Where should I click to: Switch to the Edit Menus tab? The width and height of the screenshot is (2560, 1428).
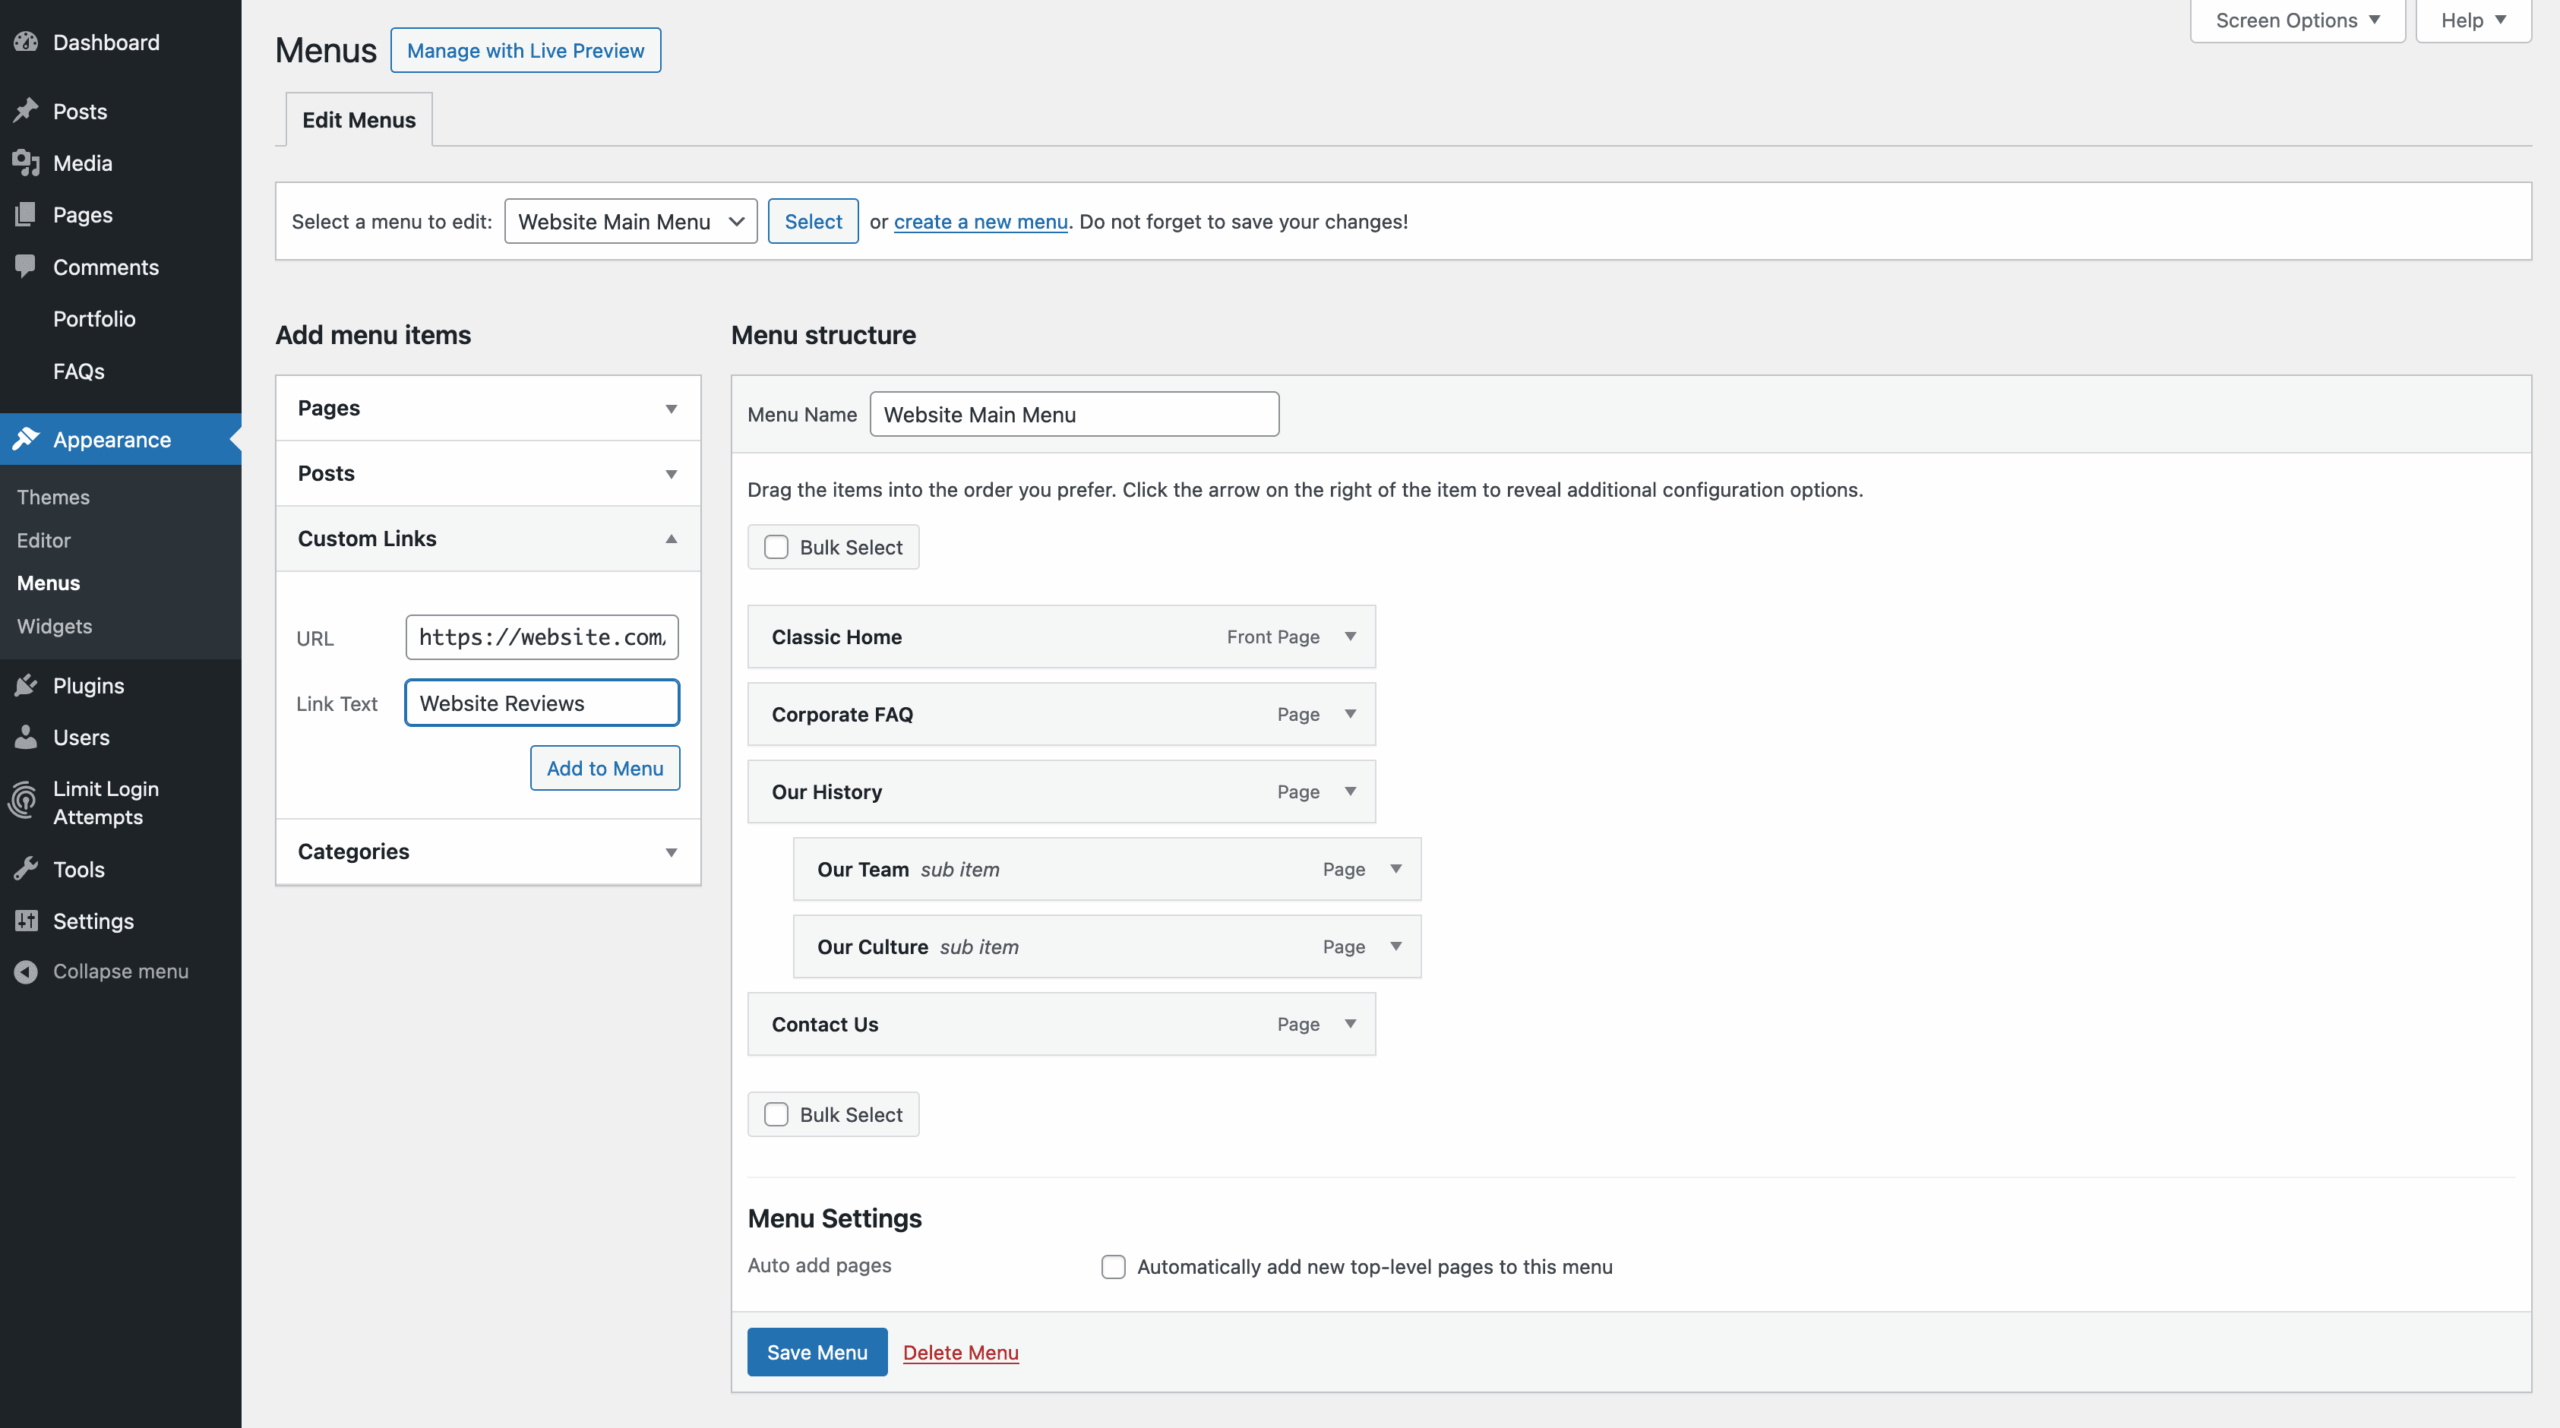[357, 119]
